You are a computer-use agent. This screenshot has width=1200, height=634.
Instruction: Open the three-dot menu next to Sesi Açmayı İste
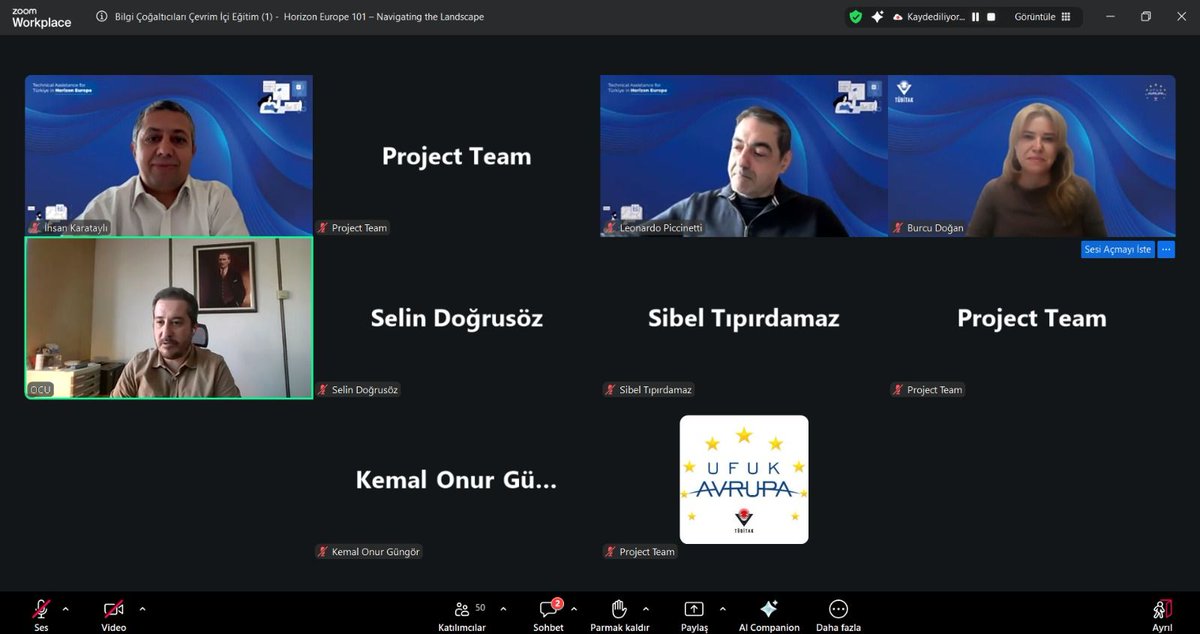[1166, 249]
